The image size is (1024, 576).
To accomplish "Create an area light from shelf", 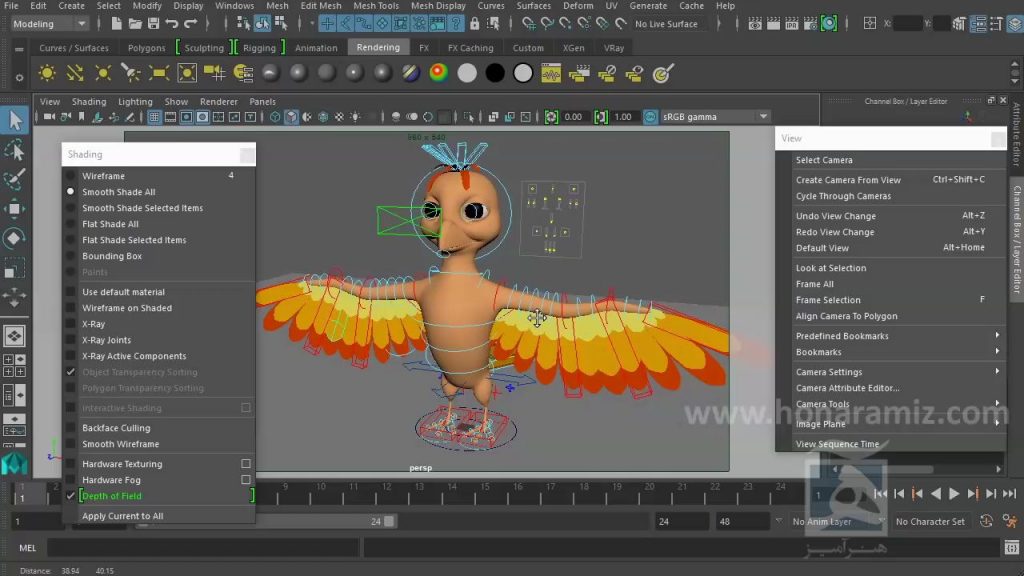I will pyautogui.click(x=159, y=73).
